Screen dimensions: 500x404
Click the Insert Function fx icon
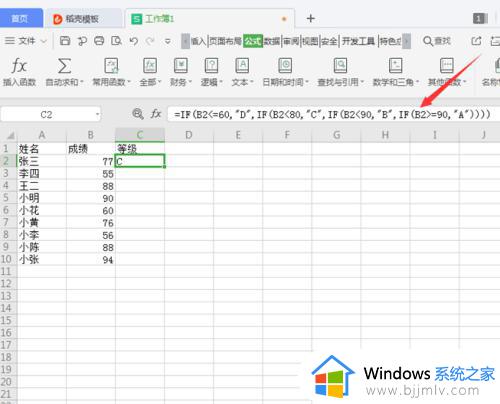tap(19, 66)
